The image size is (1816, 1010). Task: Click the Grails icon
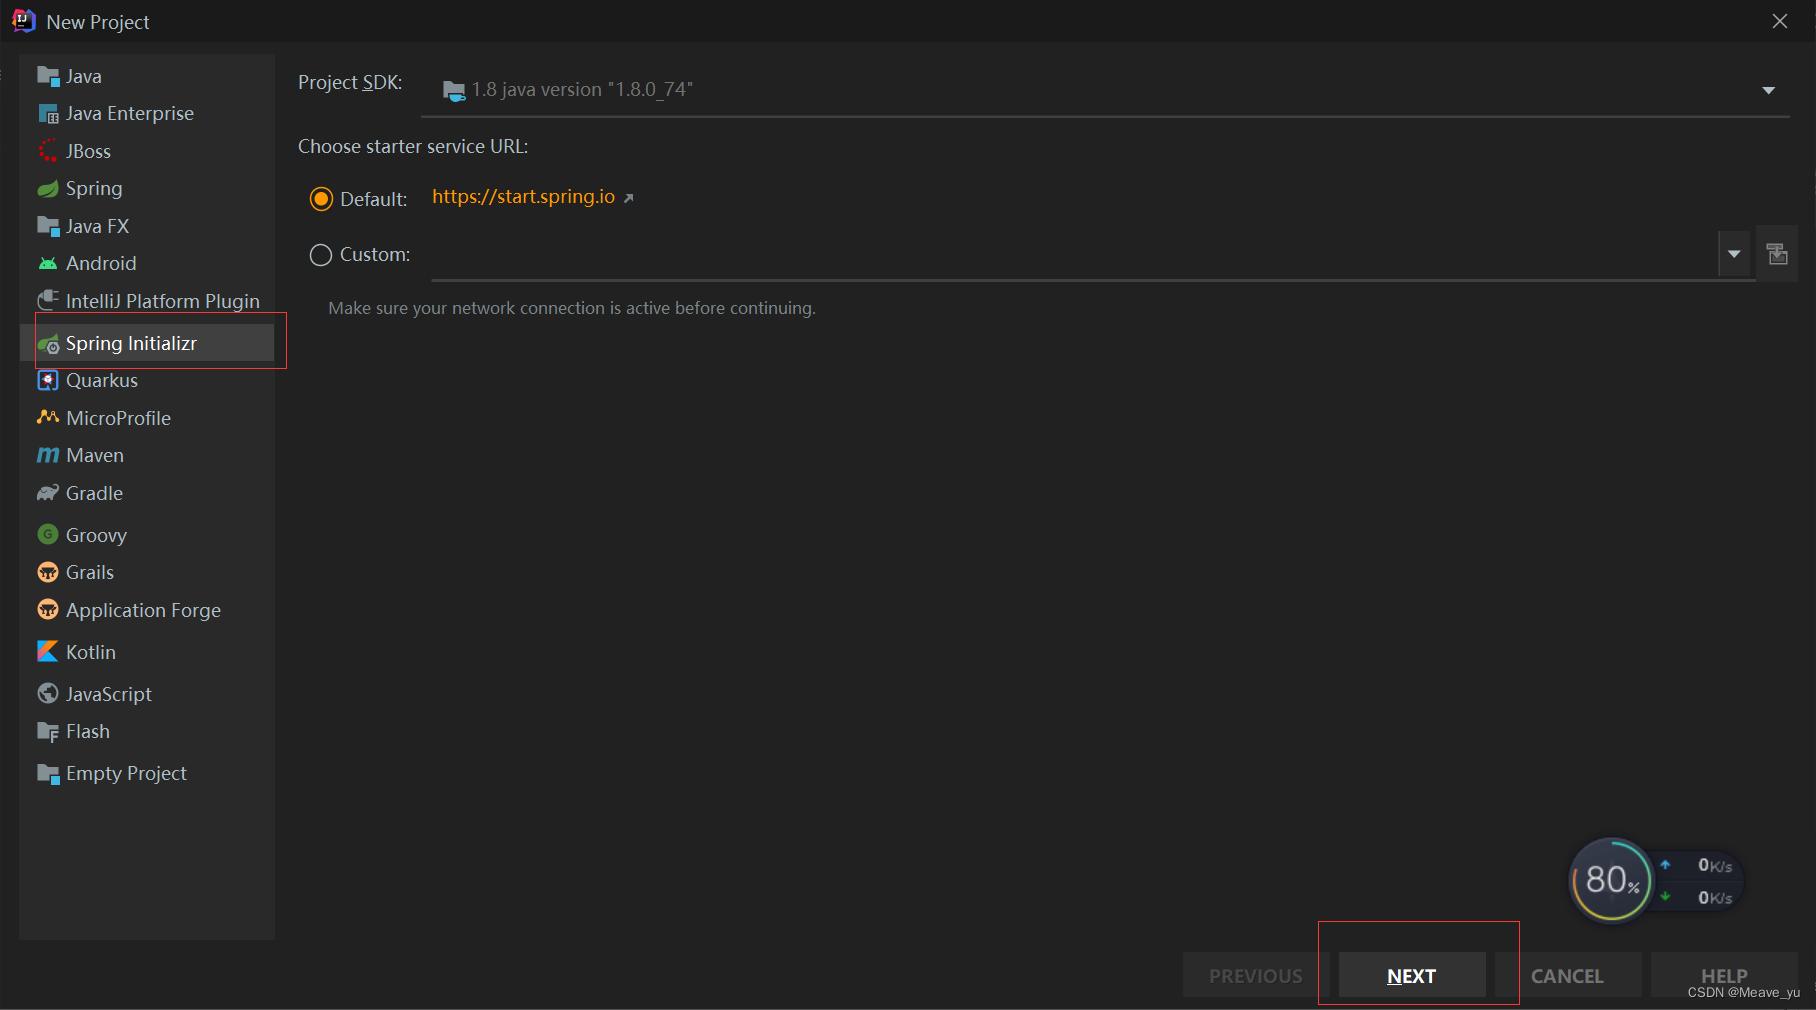pos(48,572)
